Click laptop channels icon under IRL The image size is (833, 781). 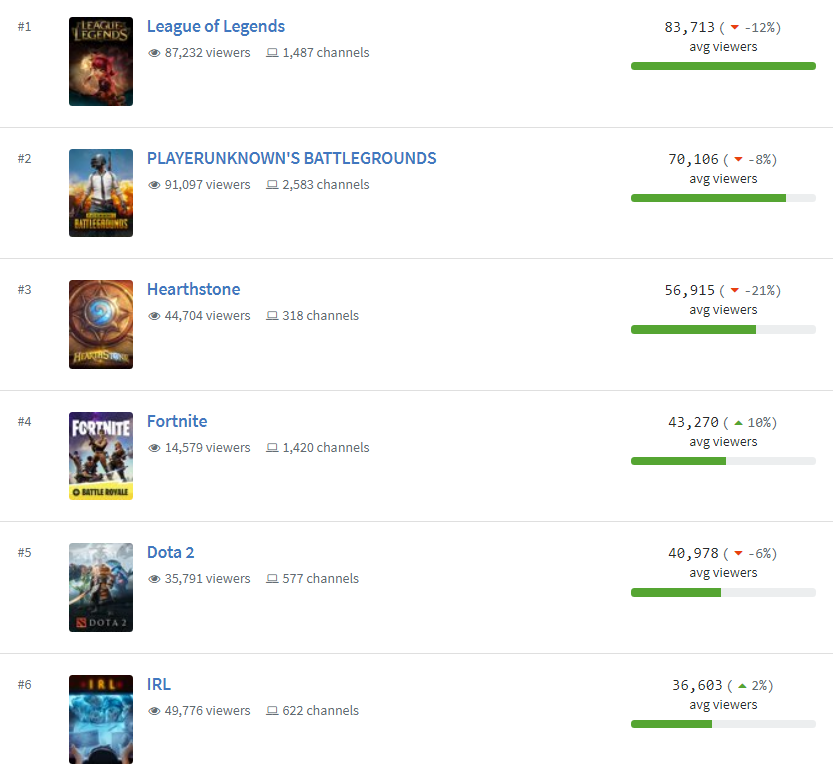coord(272,711)
